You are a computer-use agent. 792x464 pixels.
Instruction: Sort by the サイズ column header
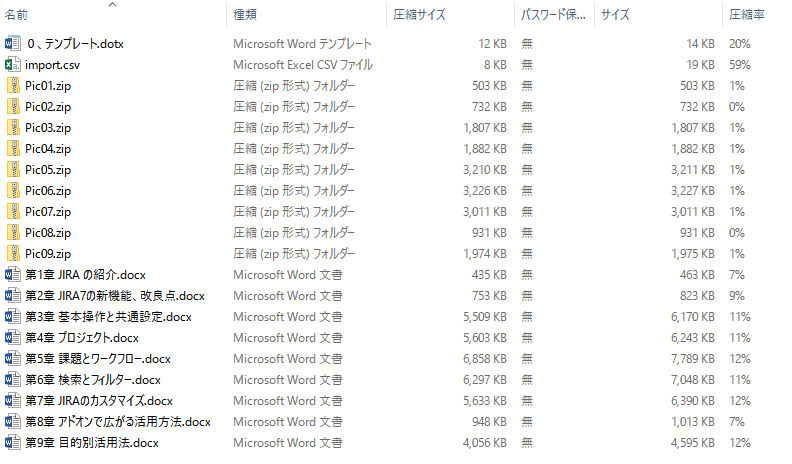pyautogui.click(x=615, y=15)
